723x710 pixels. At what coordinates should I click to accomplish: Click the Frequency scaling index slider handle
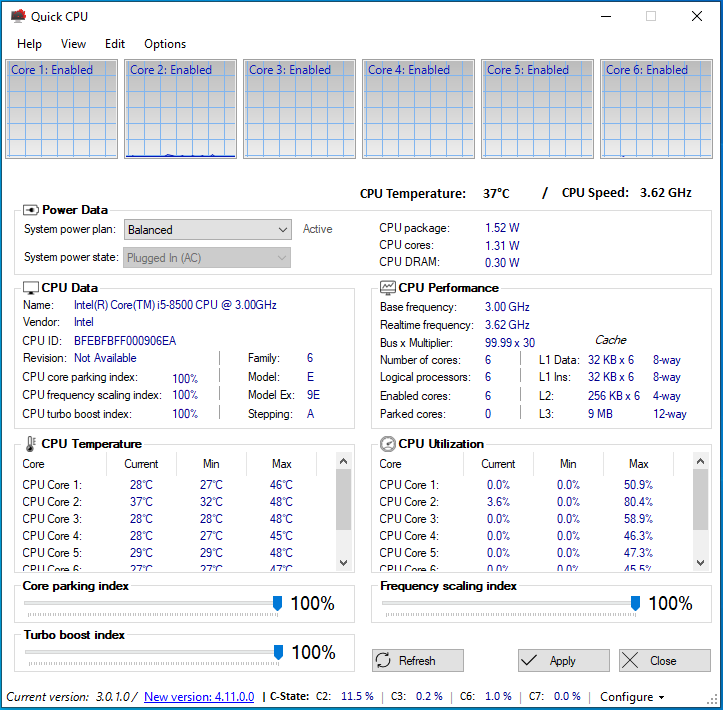[635, 603]
